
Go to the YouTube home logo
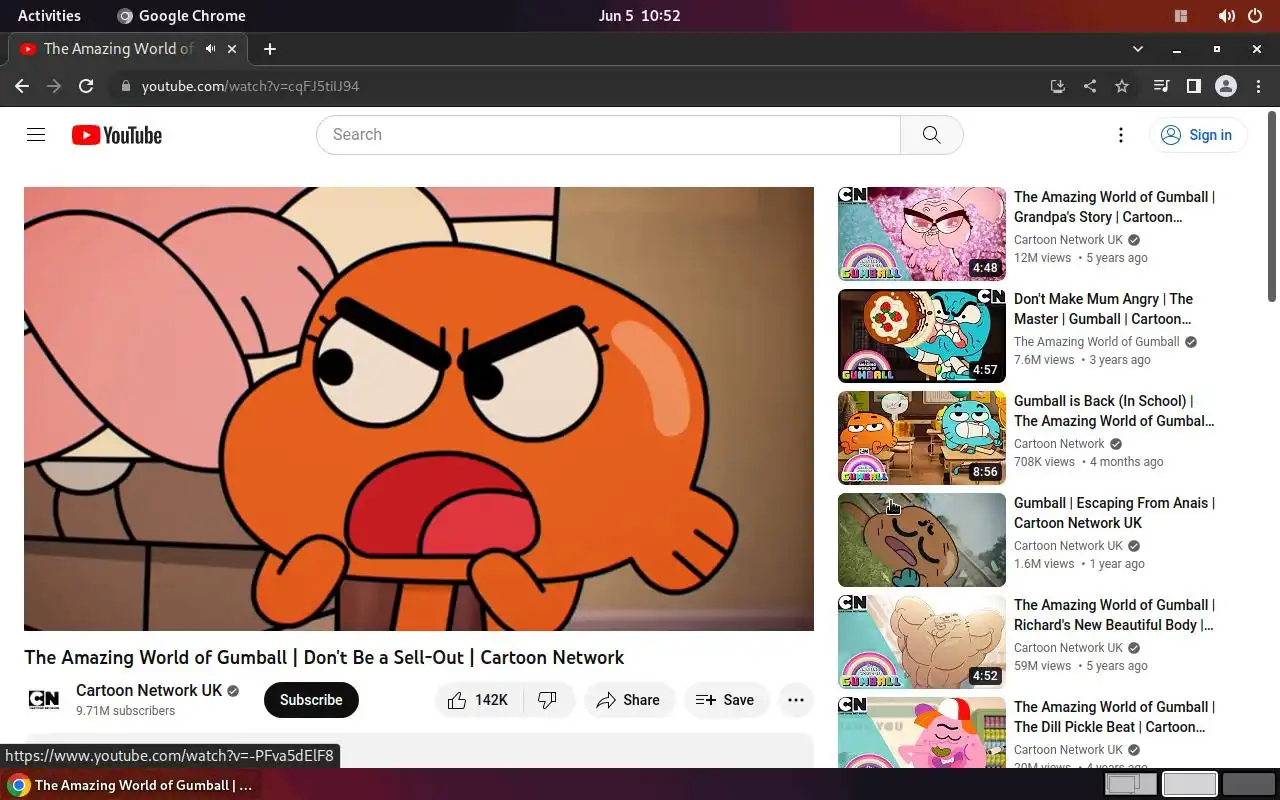[x=117, y=135]
